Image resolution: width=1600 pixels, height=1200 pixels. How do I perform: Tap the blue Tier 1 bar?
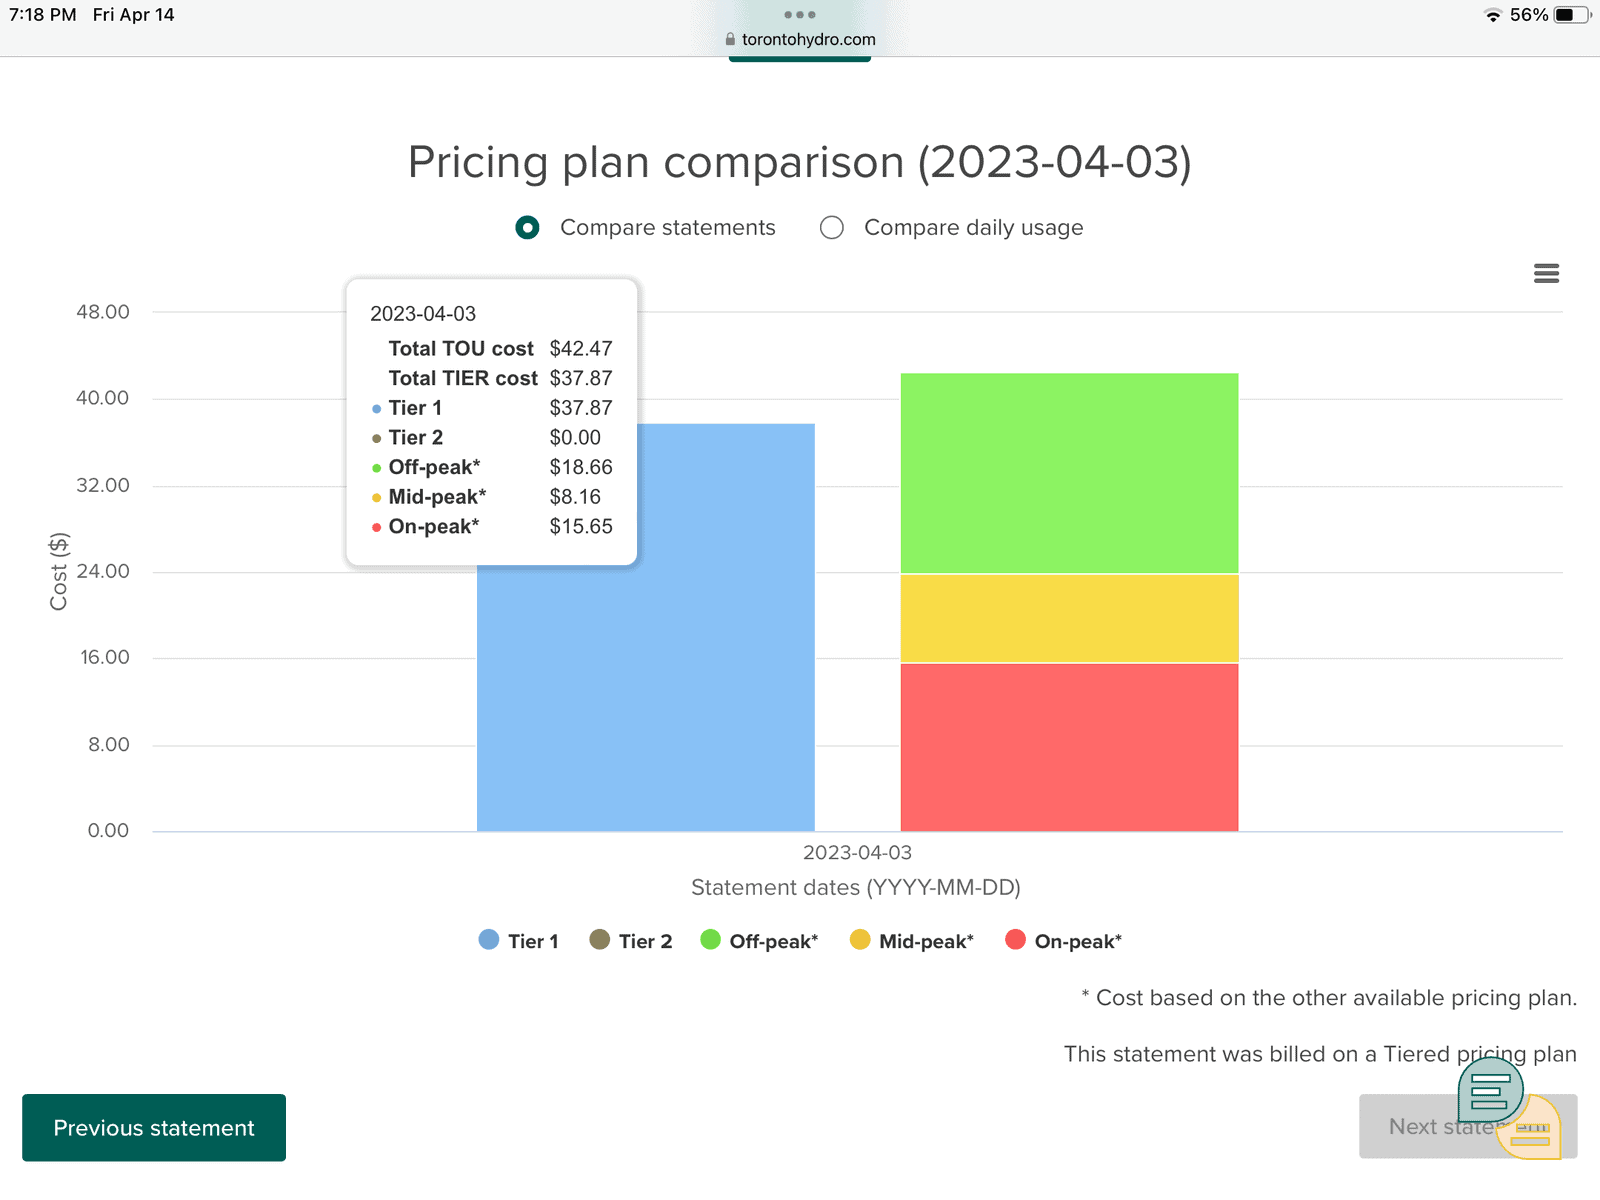(x=646, y=700)
